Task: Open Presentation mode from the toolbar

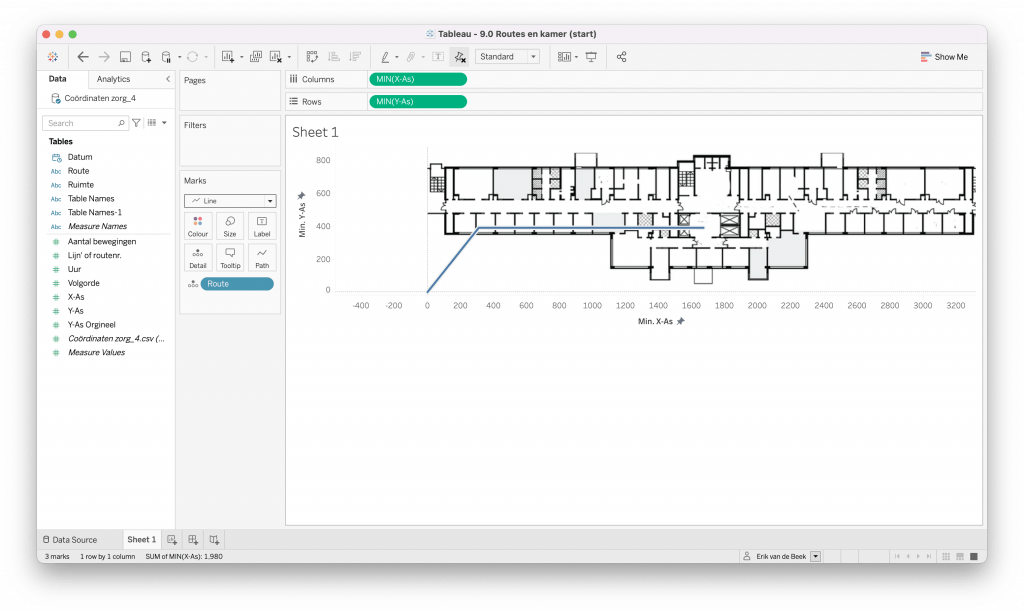Action: (x=591, y=57)
